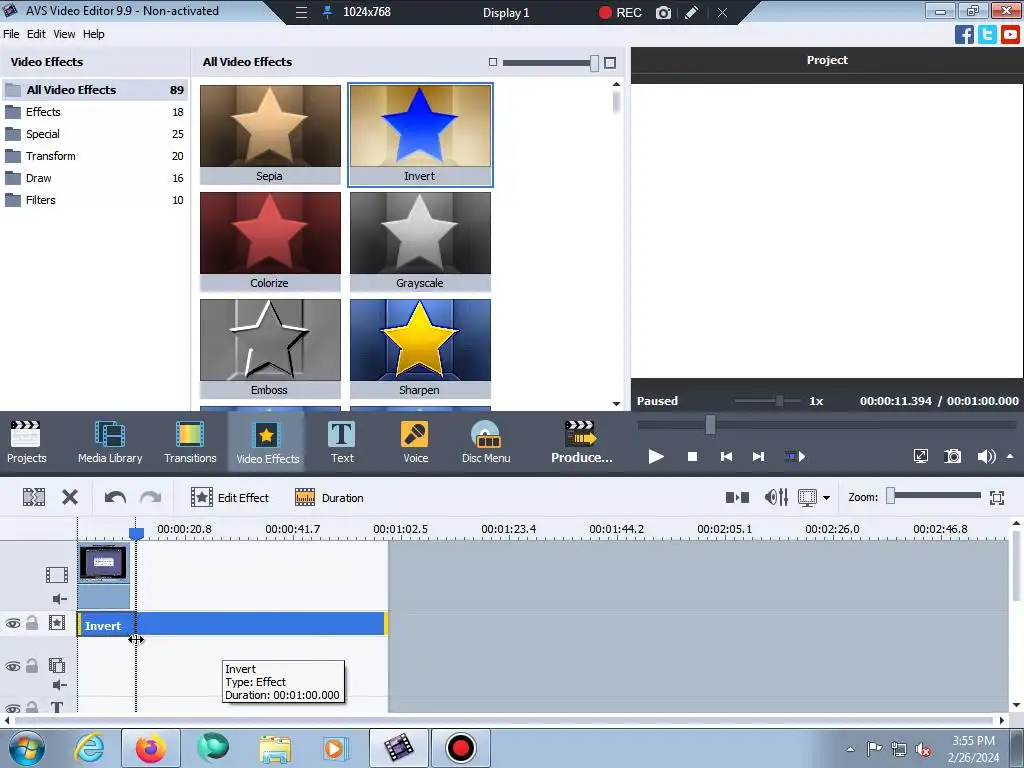Open the Projects section
Viewport: 1024px width, 768px height.
26,442
